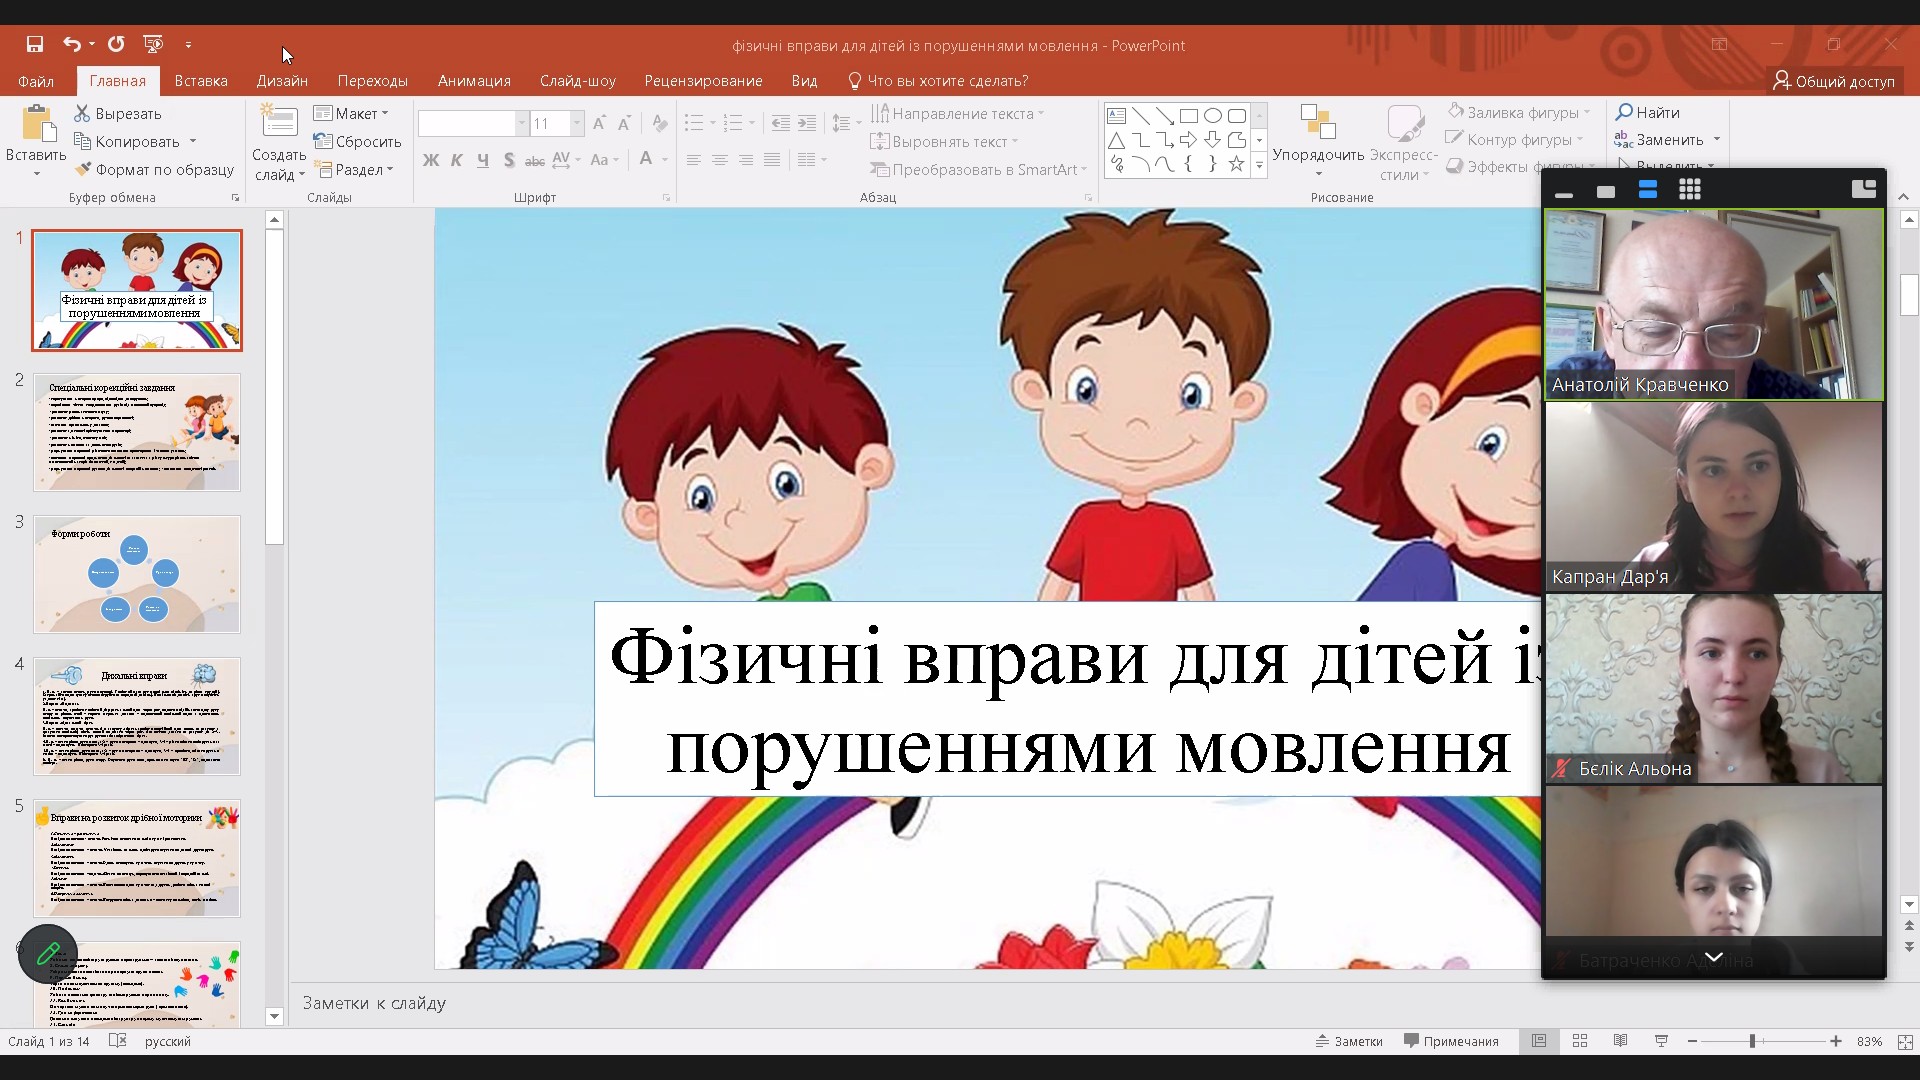Select the right arrow shape in gallery
1920x1080 pixels.
point(1189,140)
